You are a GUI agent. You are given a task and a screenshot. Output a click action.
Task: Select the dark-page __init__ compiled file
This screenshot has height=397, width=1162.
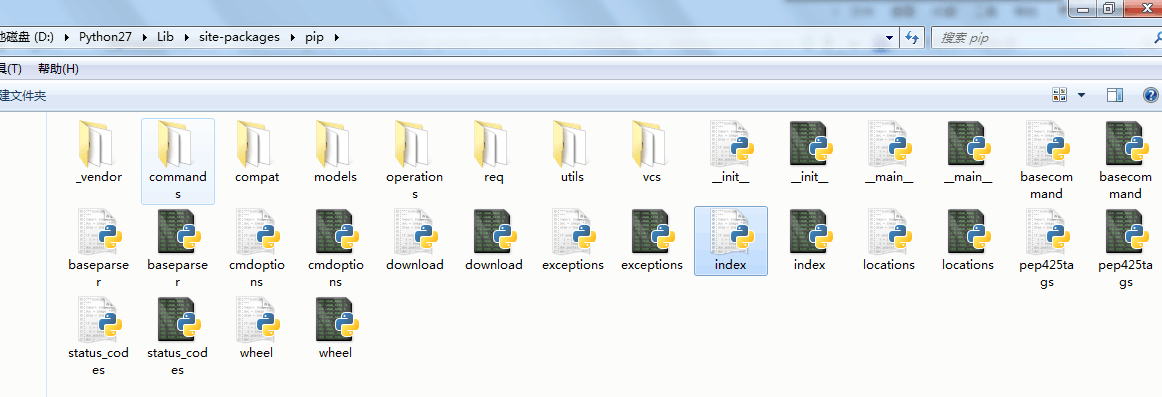coord(810,152)
